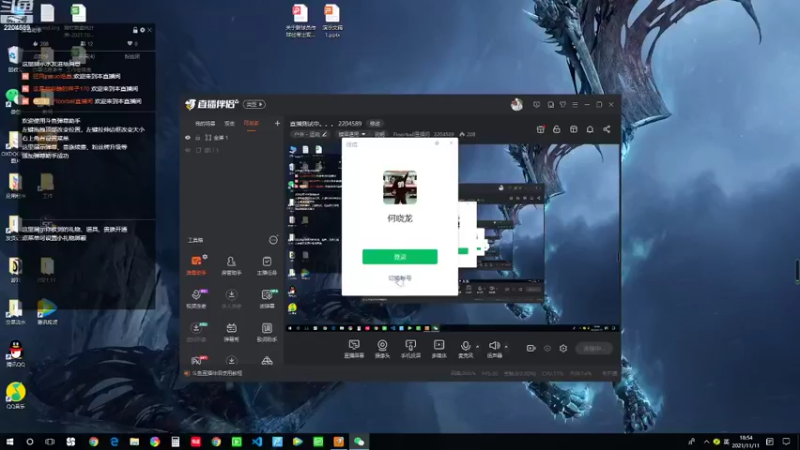Open the 房管助手 tool

pyautogui.click(x=231, y=265)
